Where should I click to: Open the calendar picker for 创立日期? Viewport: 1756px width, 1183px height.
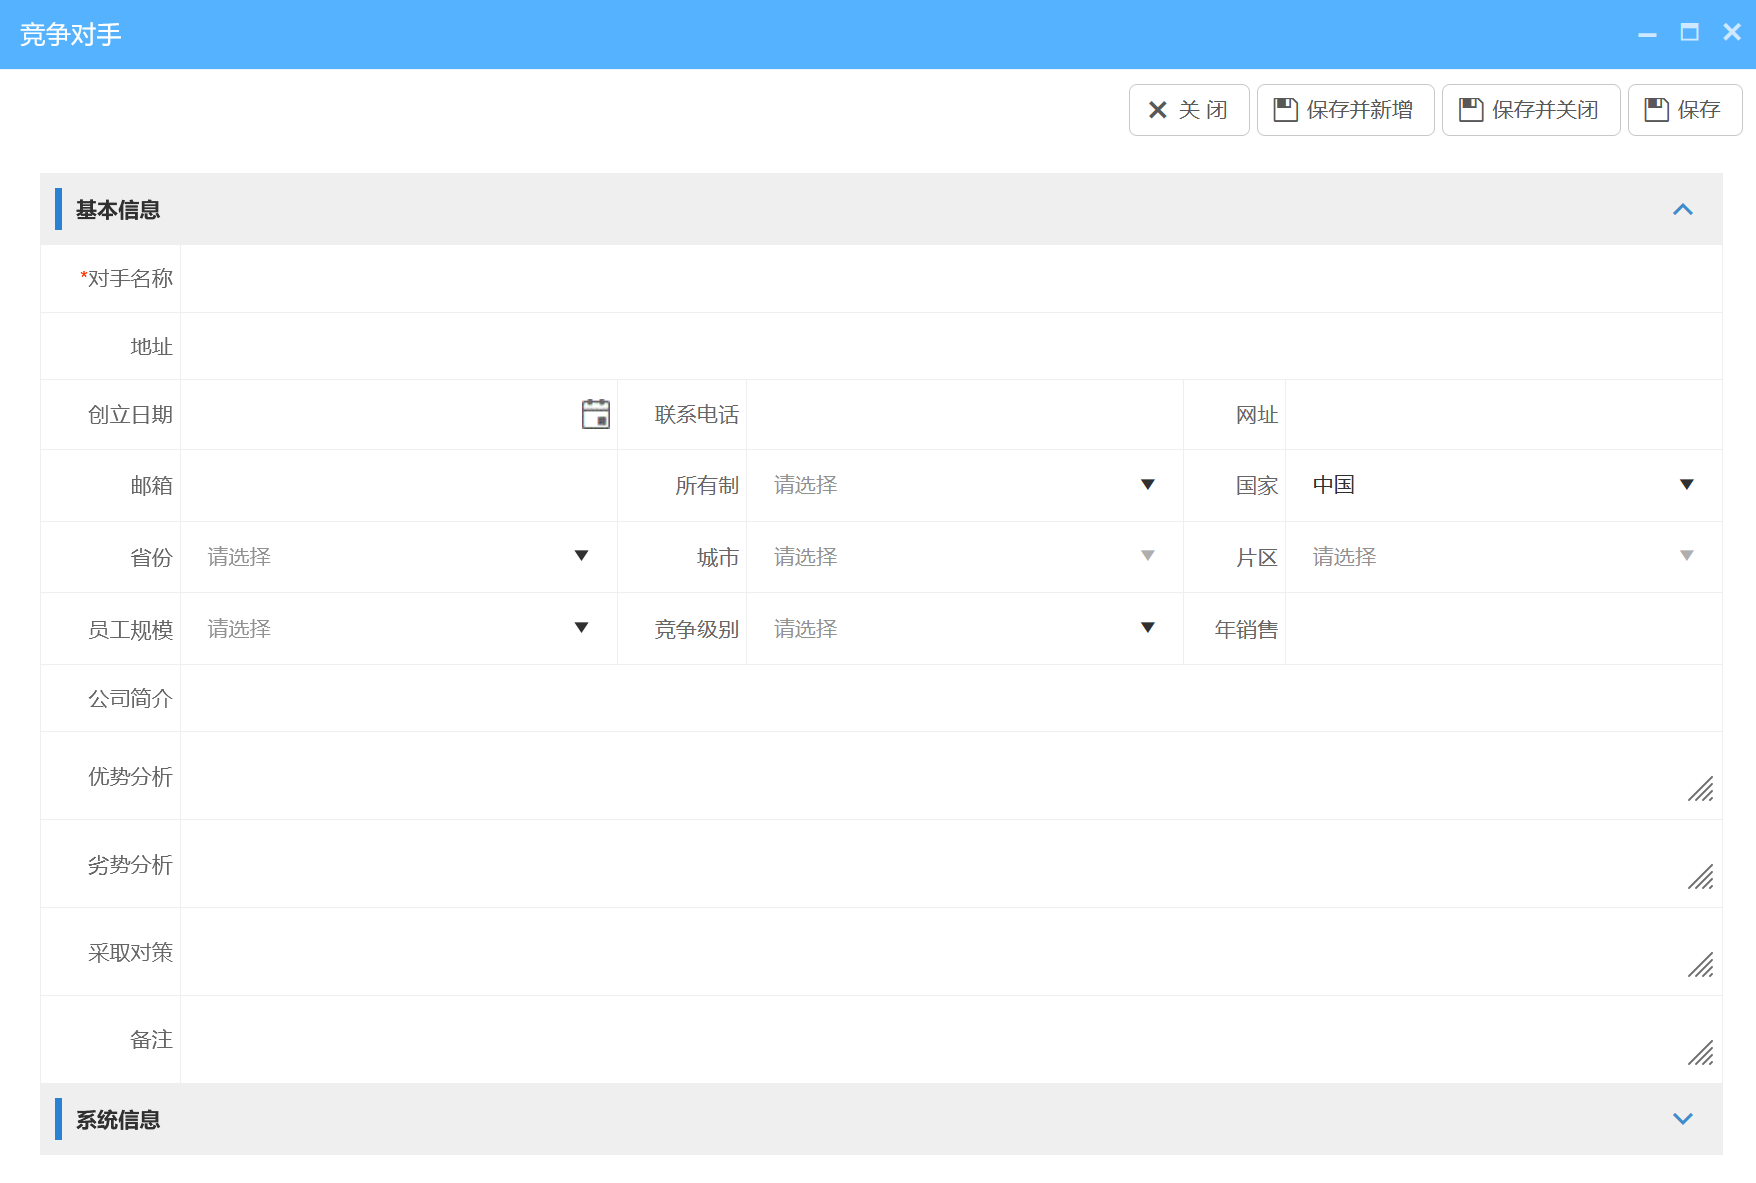click(596, 413)
